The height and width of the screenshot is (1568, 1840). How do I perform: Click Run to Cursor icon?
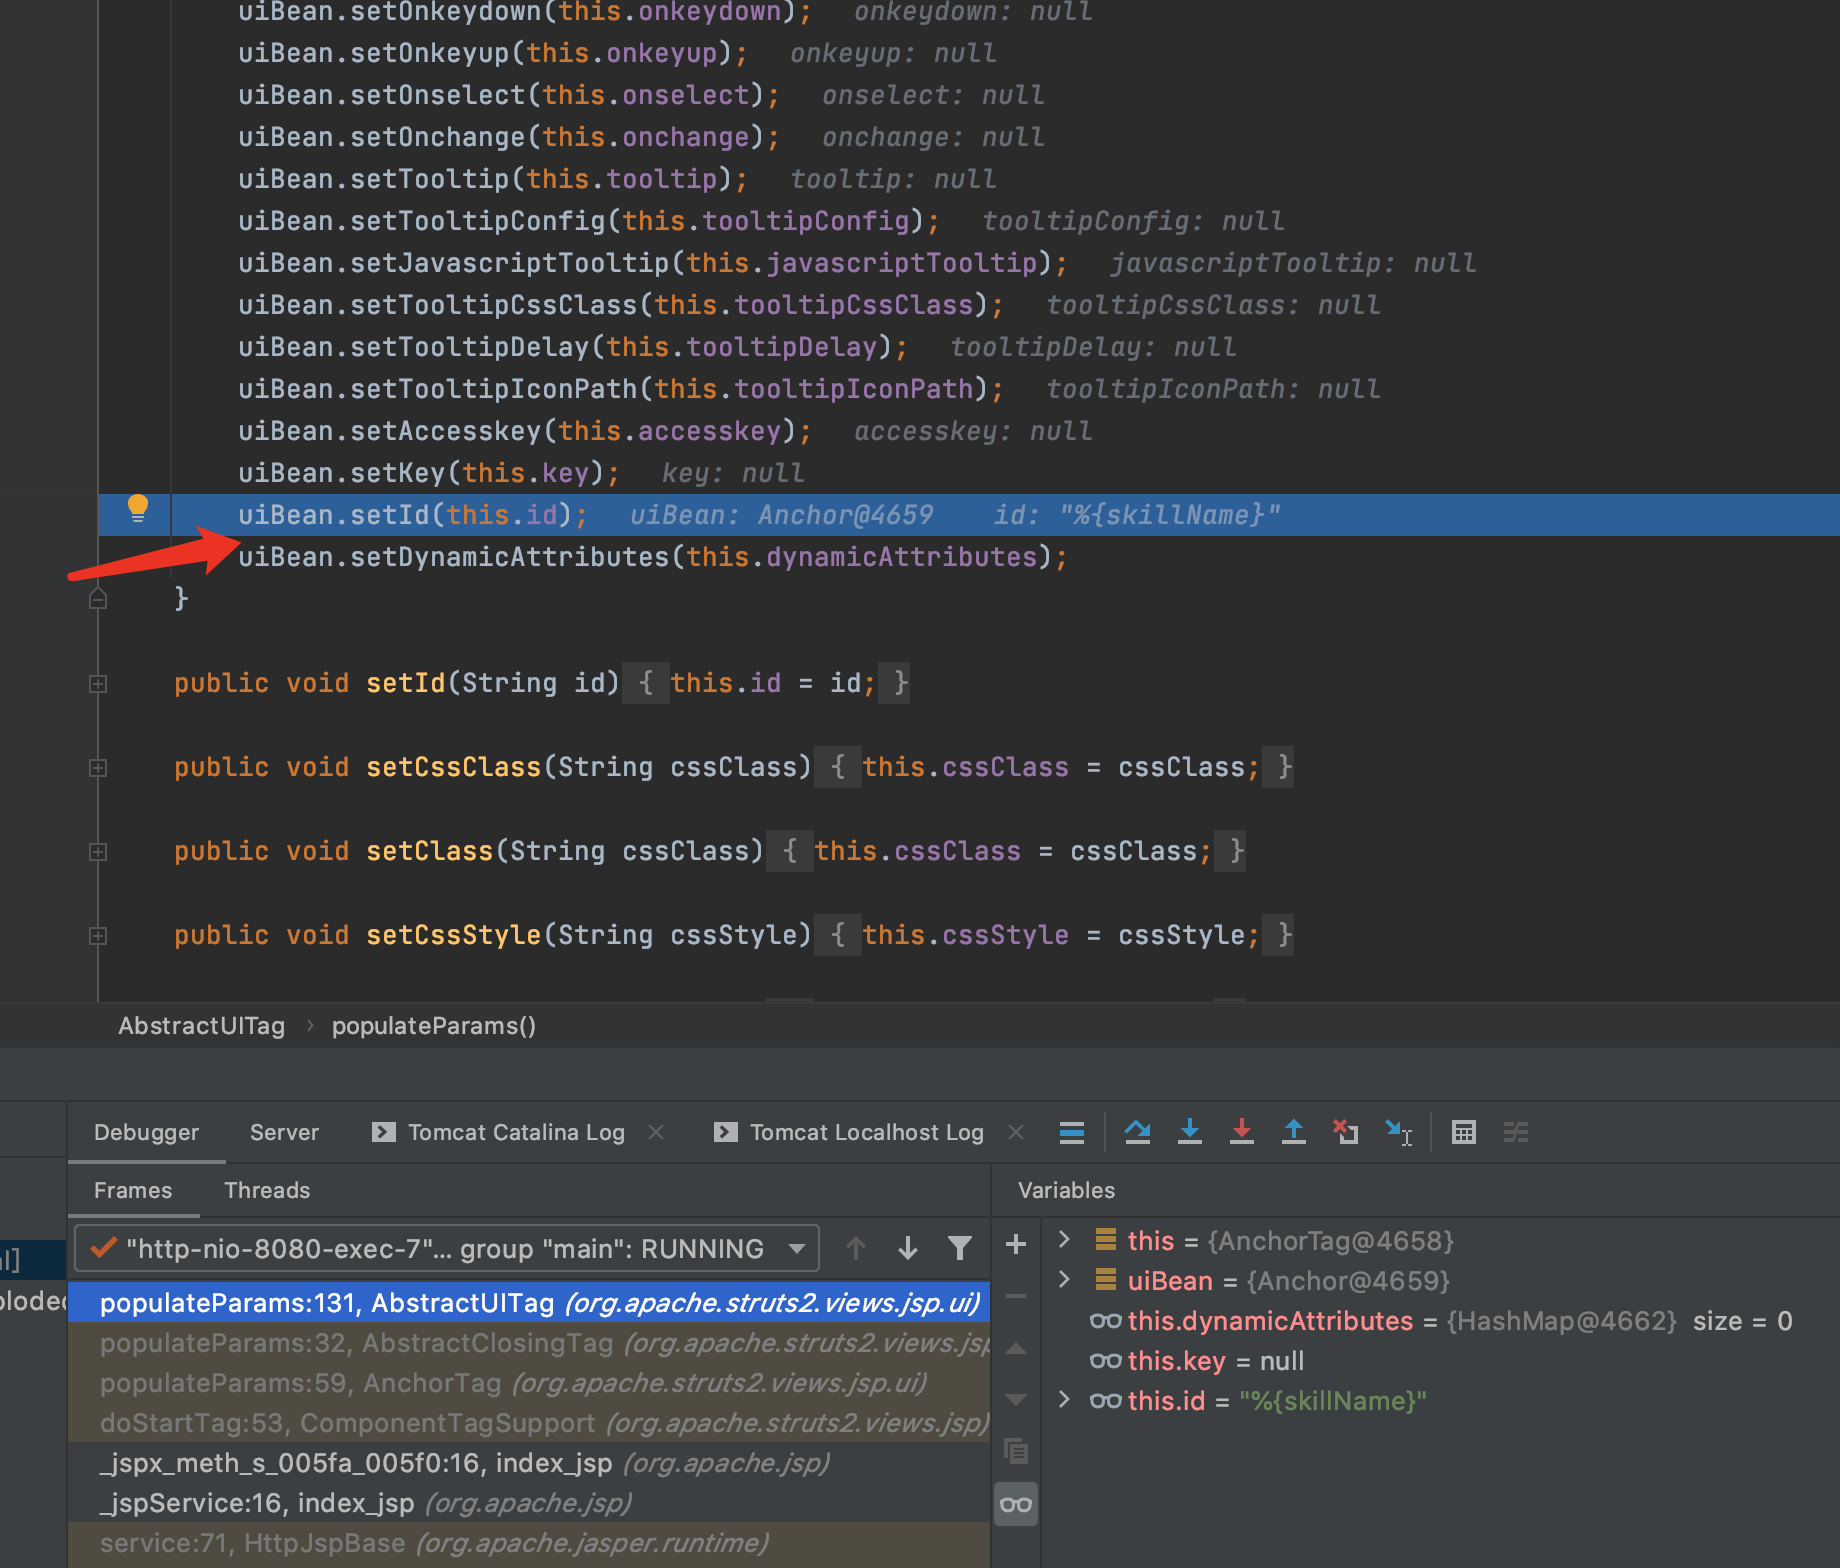click(1399, 1132)
